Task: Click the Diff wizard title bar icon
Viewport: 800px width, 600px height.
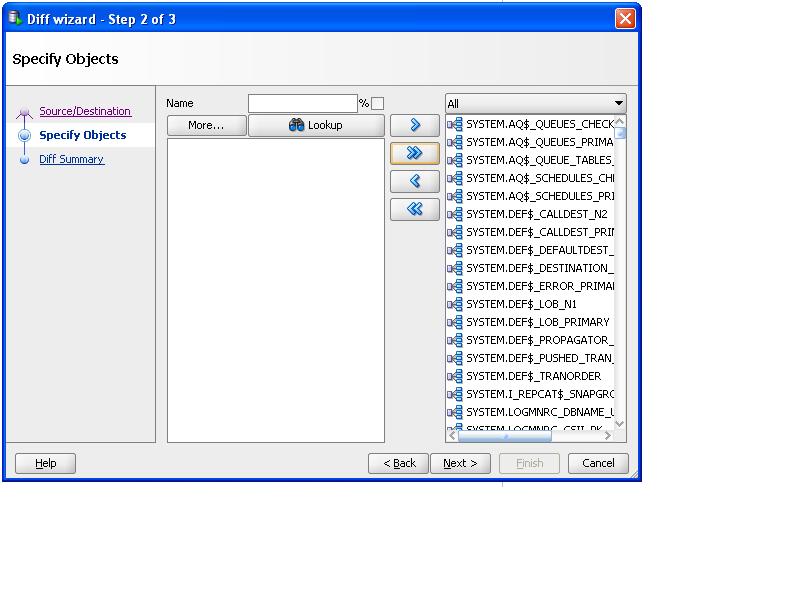Action: (x=15, y=19)
